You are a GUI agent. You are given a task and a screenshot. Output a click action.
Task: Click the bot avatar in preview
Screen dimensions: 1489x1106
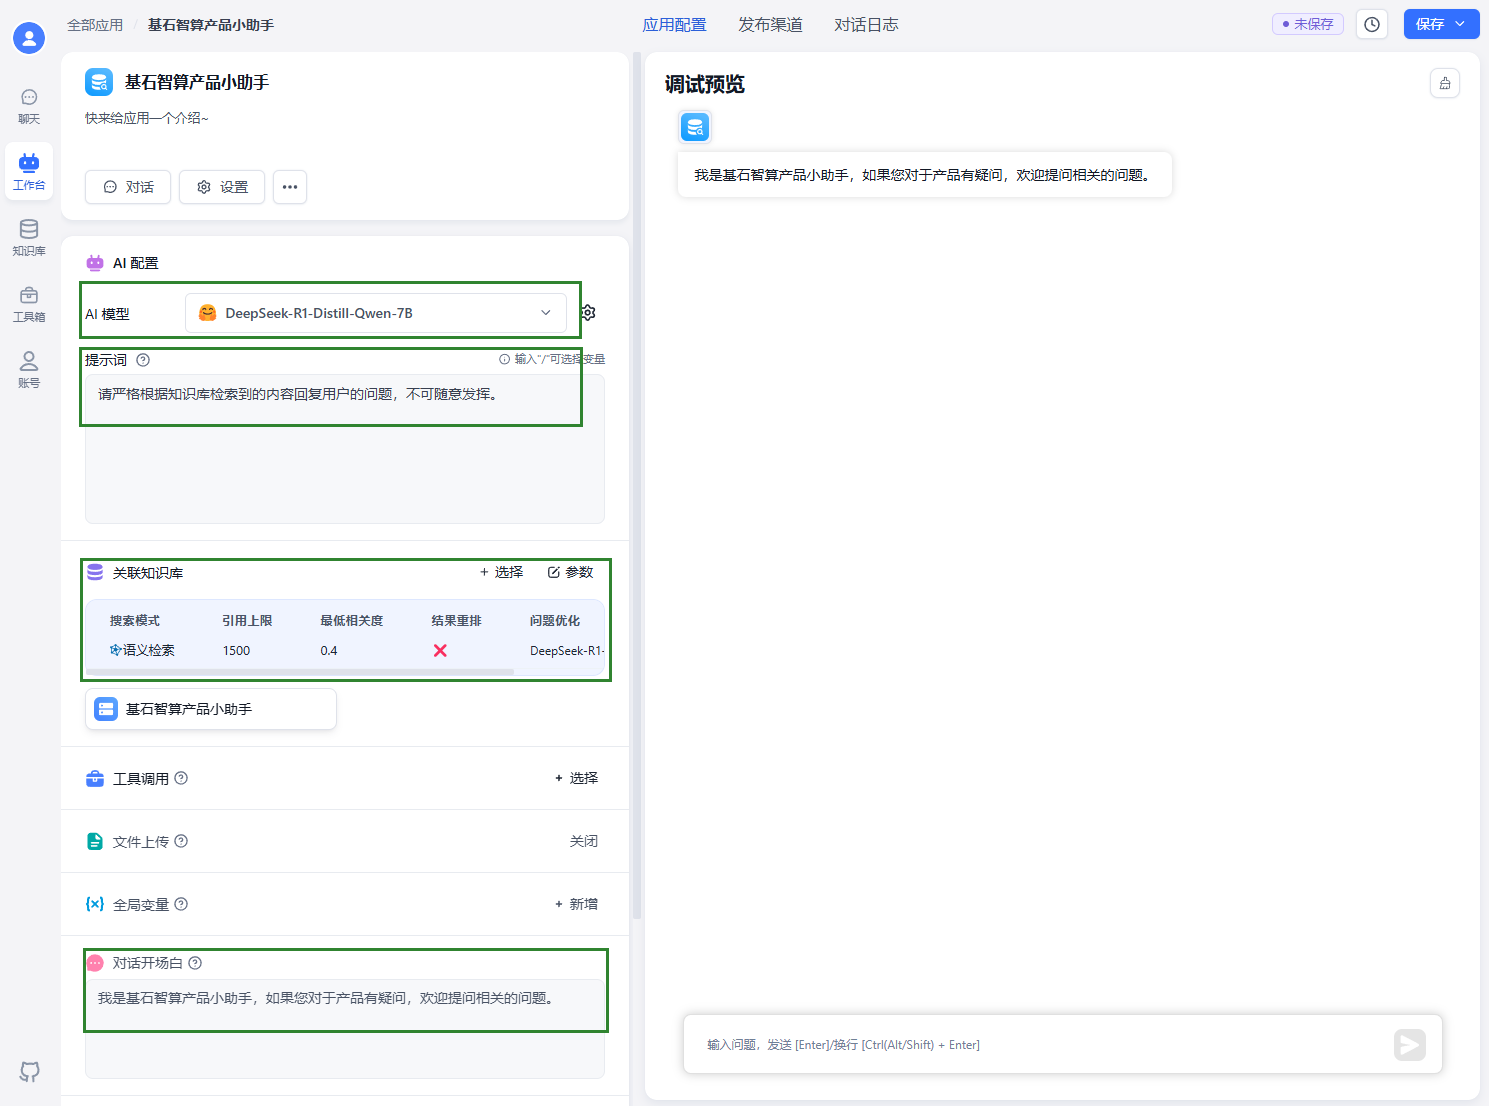click(x=695, y=127)
